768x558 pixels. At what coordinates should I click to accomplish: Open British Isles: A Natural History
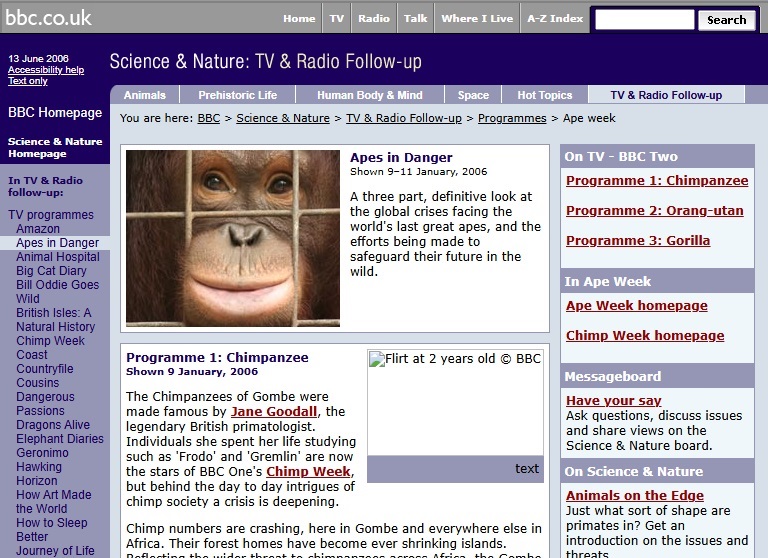point(55,319)
